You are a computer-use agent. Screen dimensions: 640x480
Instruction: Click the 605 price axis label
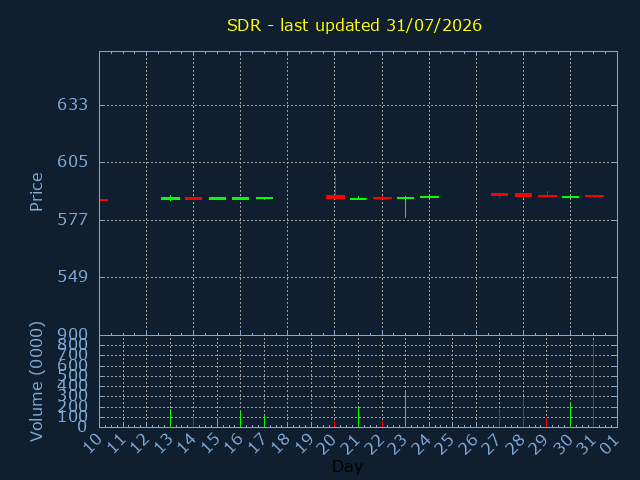(x=72, y=162)
